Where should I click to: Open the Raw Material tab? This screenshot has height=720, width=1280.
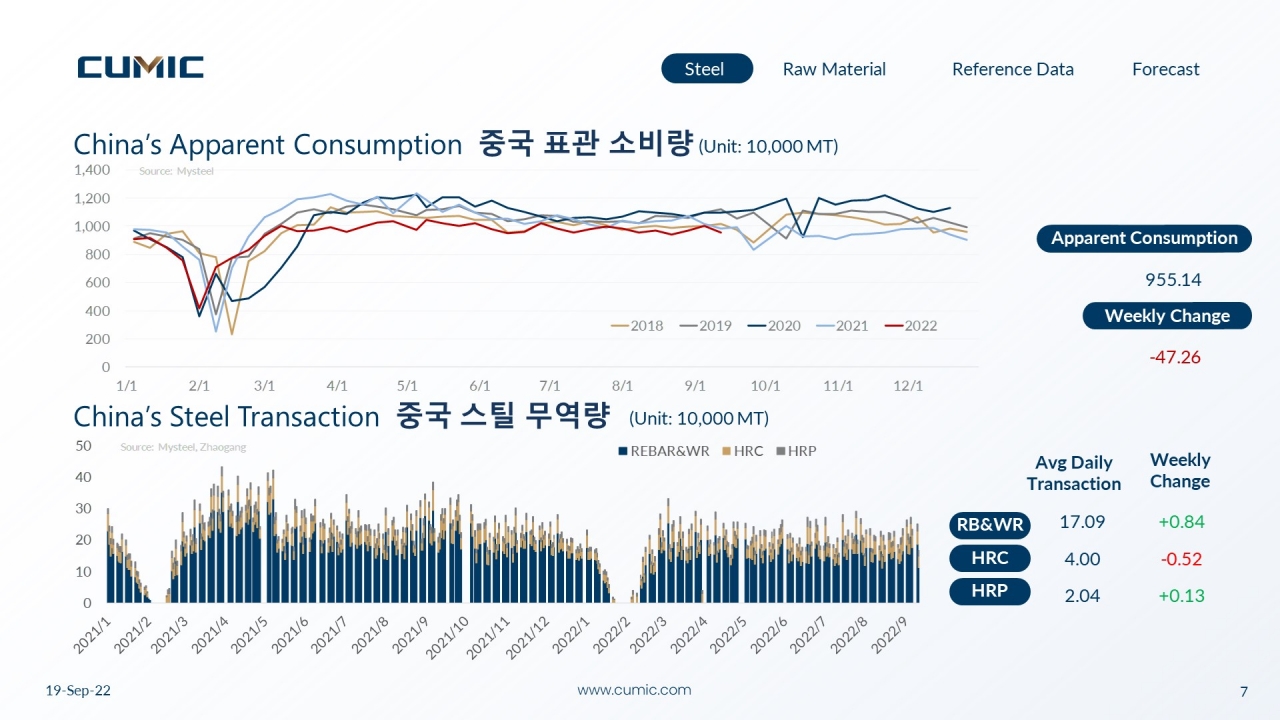point(834,69)
